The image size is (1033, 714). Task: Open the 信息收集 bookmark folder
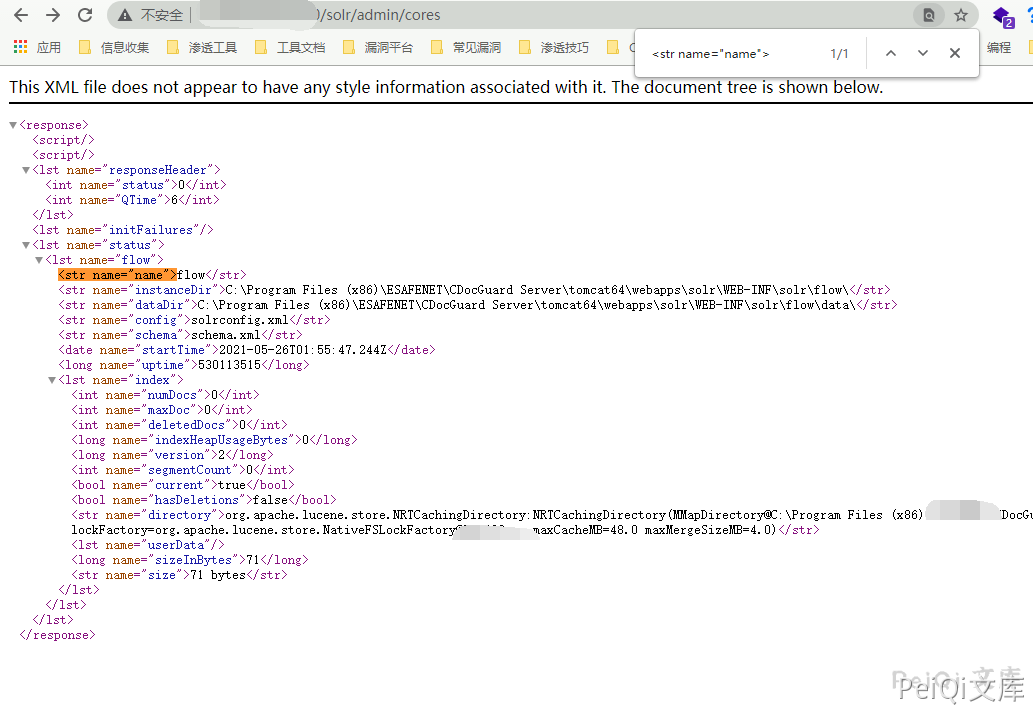114,47
